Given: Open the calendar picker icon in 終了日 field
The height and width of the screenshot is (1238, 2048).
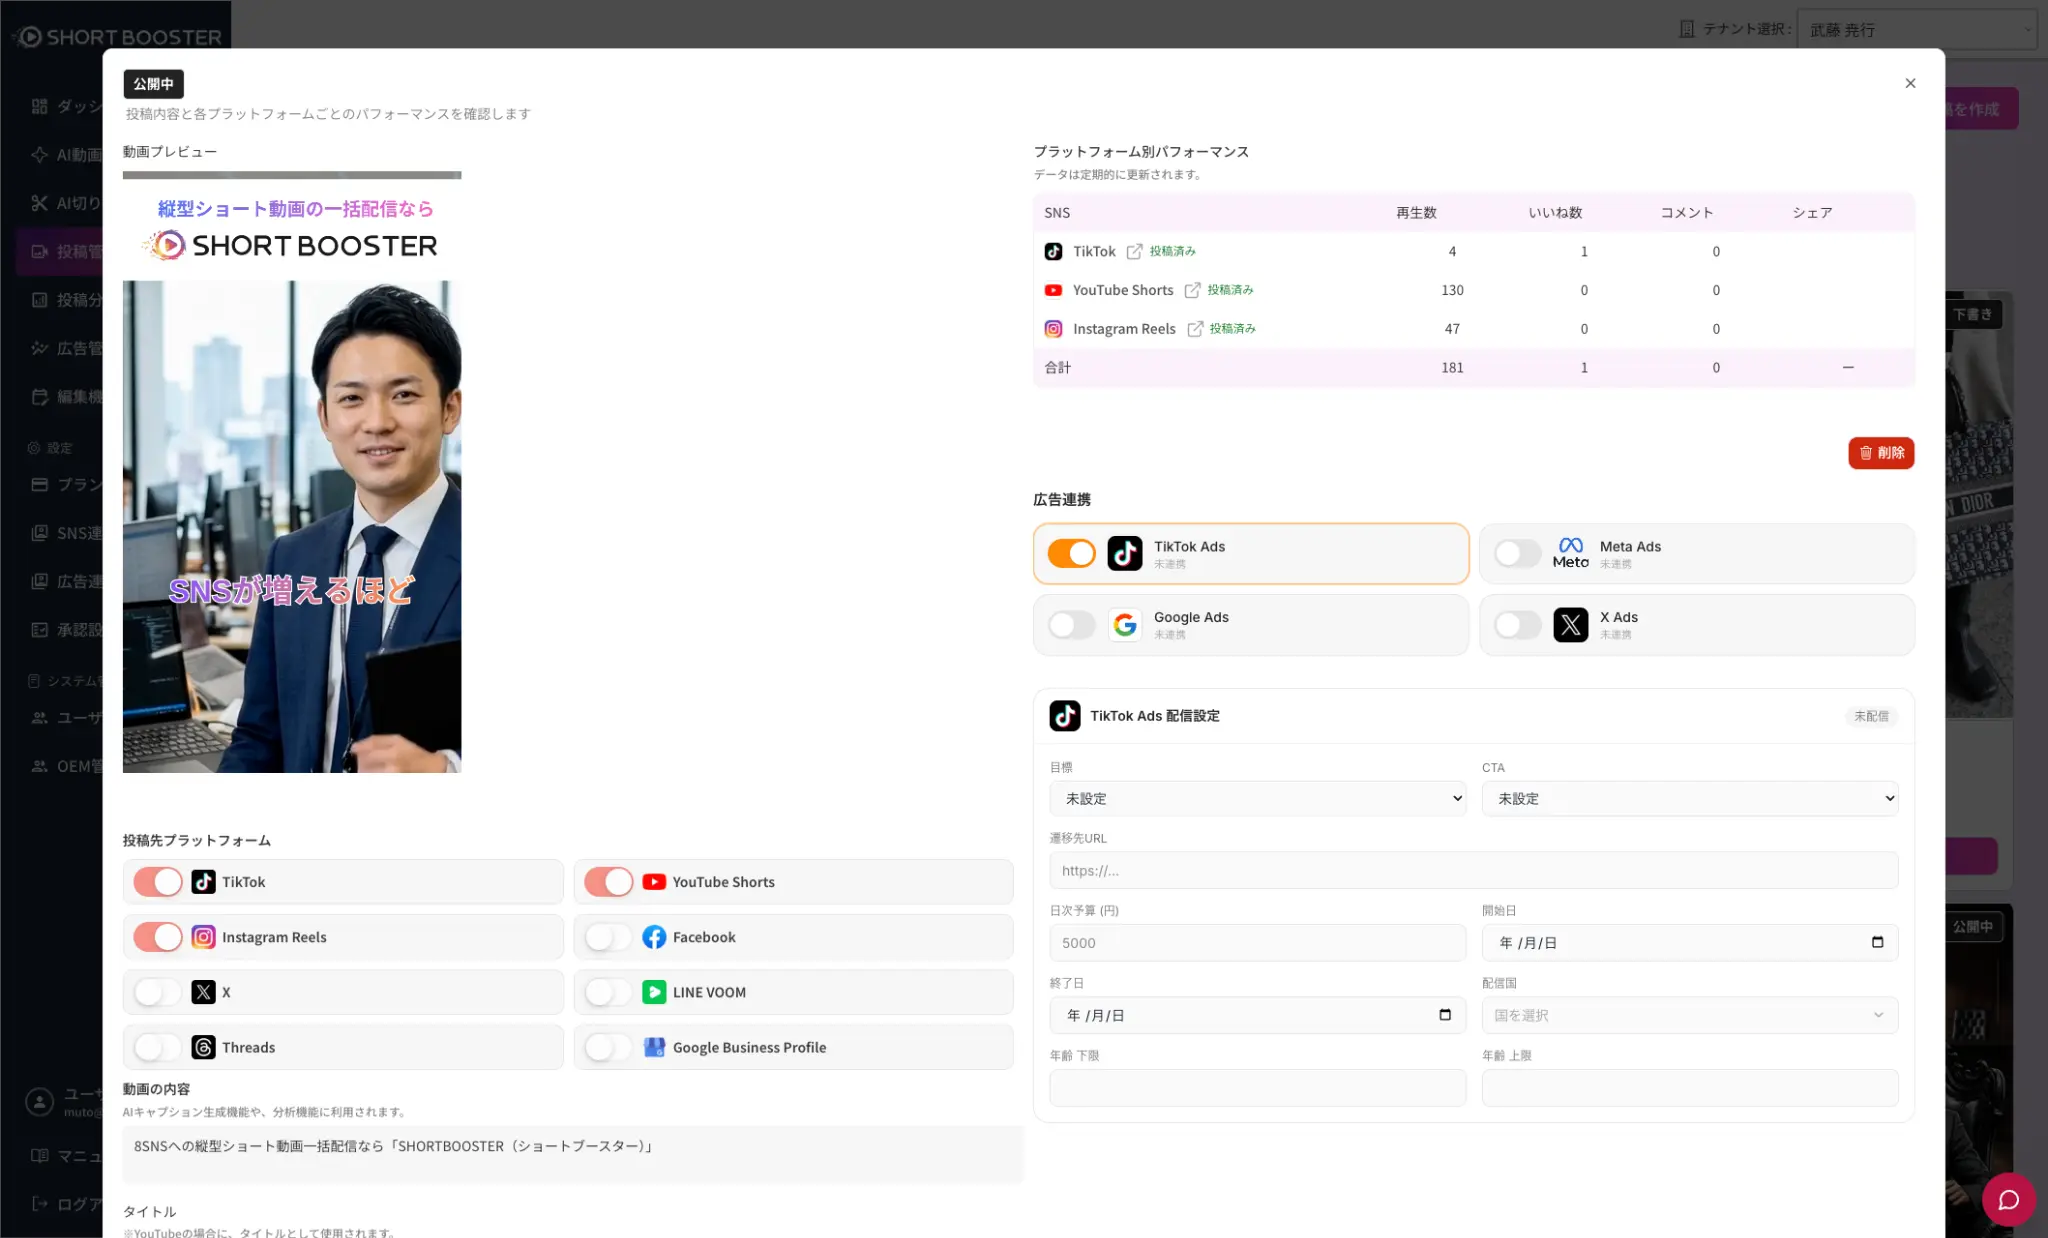Looking at the screenshot, I should [x=1445, y=1015].
